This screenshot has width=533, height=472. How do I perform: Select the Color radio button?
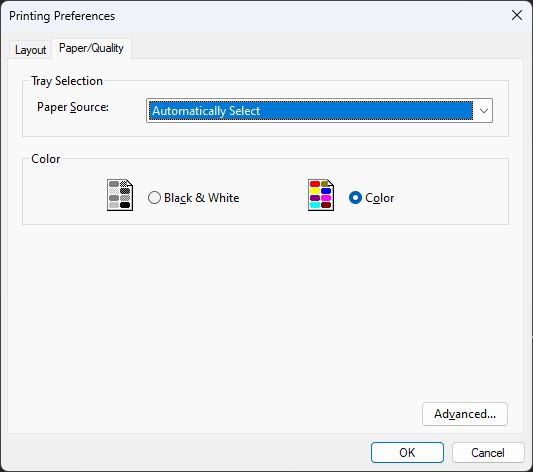tap(355, 197)
